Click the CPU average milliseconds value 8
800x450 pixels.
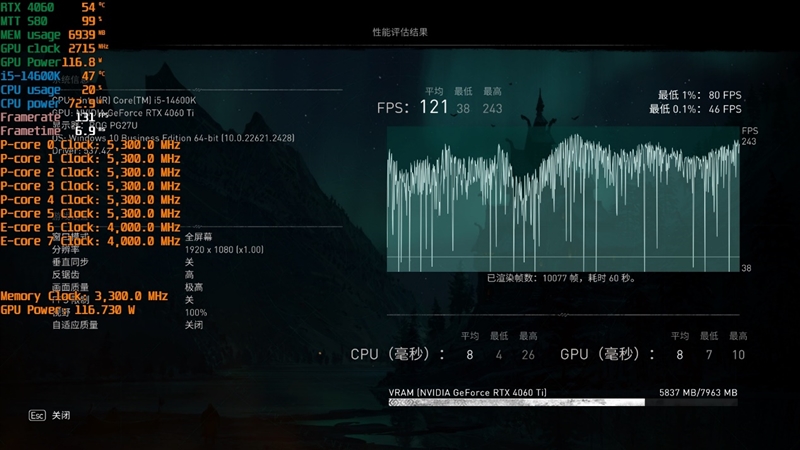coord(469,355)
